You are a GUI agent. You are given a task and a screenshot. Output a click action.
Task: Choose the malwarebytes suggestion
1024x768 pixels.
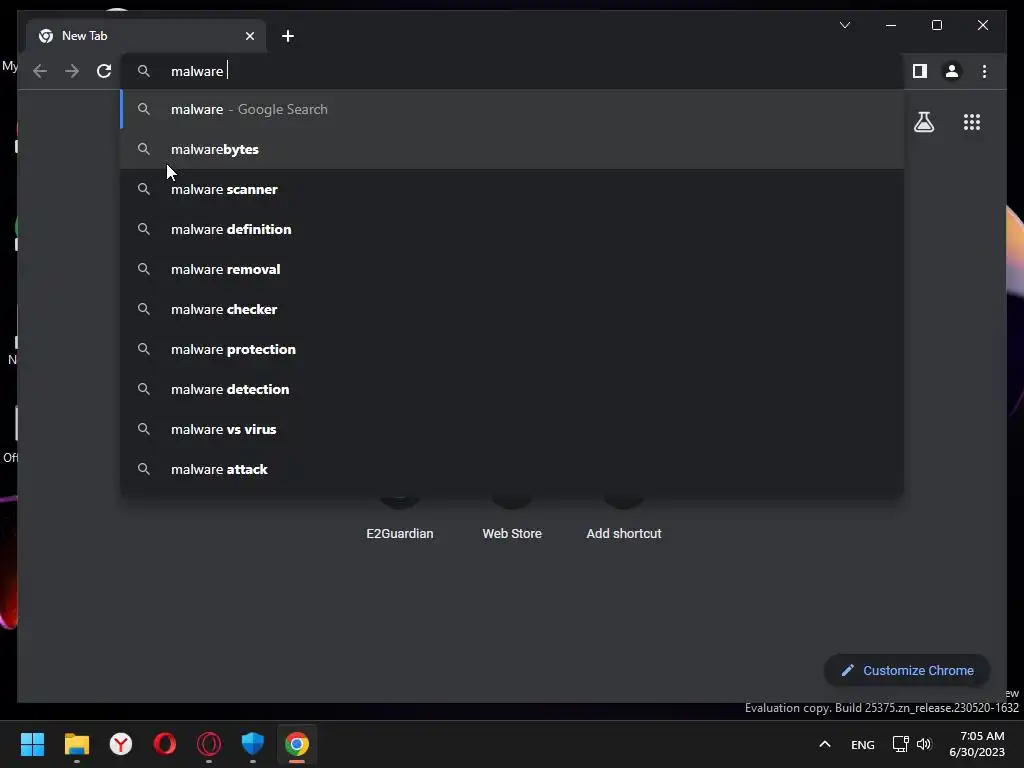pos(513,149)
